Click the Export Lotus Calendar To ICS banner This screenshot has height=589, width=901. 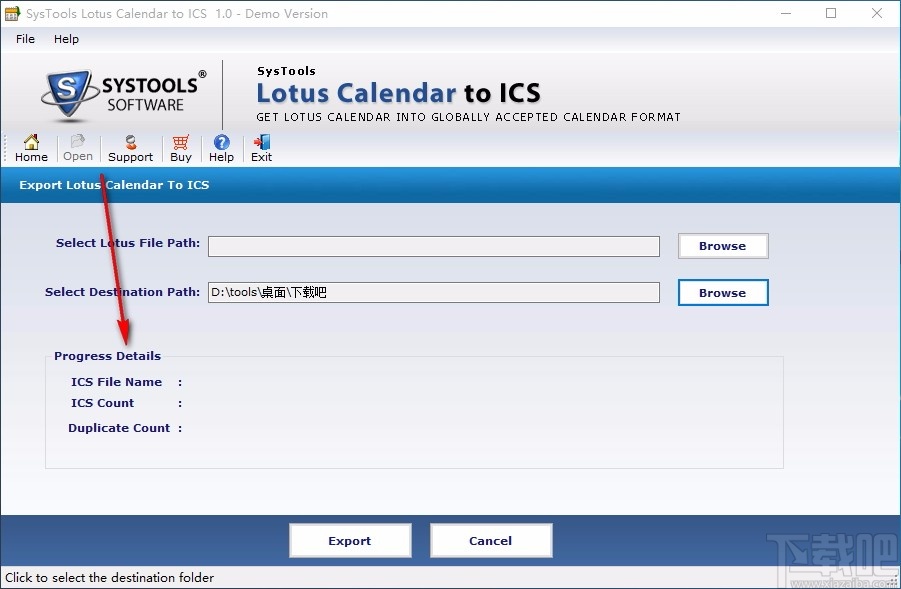pyautogui.click(x=113, y=184)
